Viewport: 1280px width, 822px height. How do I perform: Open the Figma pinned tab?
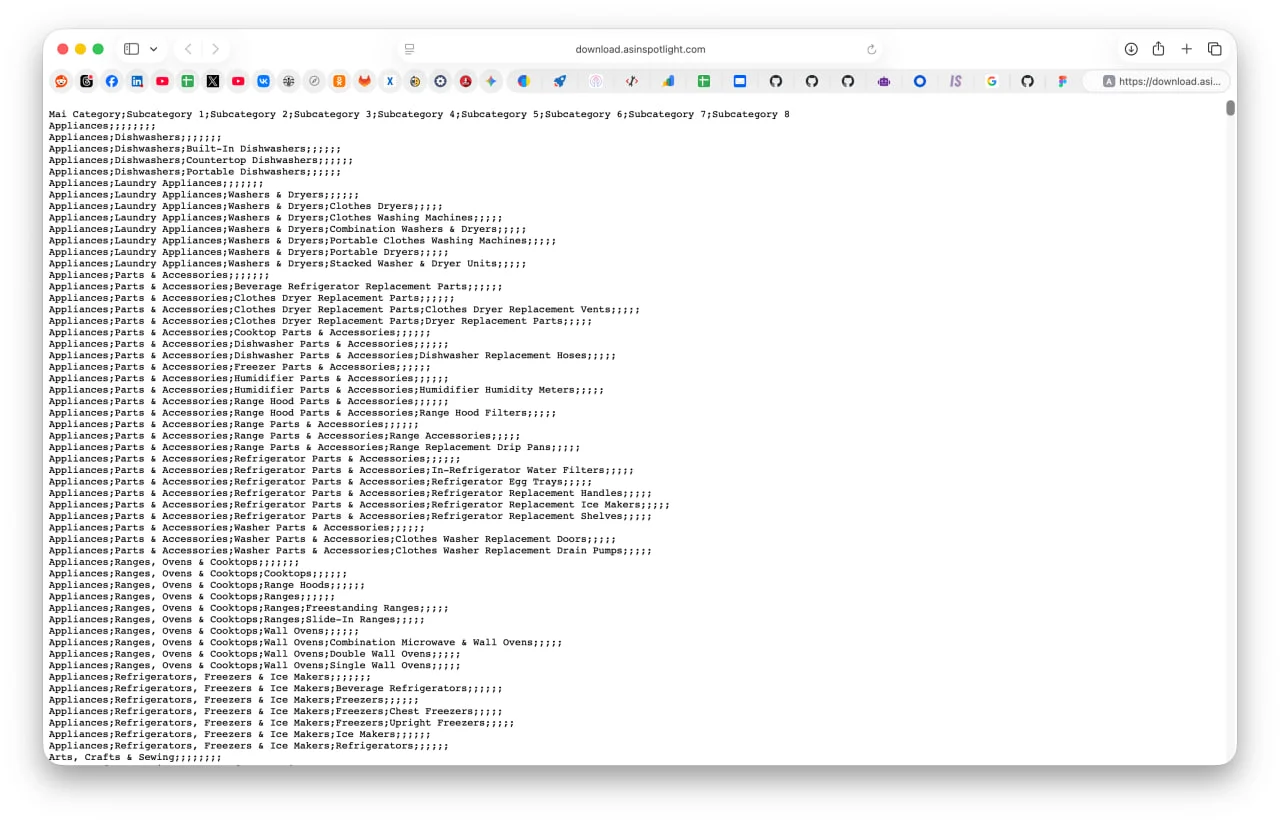(1062, 81)
